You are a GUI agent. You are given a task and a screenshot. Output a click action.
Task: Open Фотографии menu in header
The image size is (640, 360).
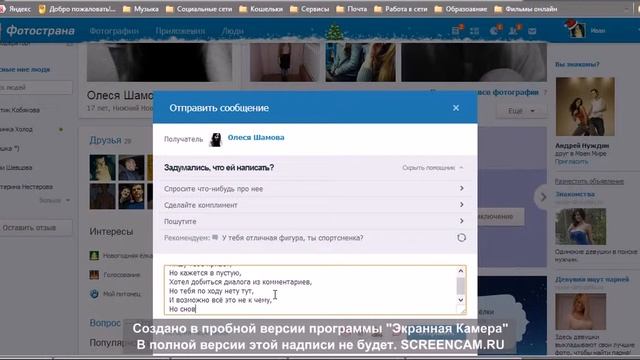point(114,31)
